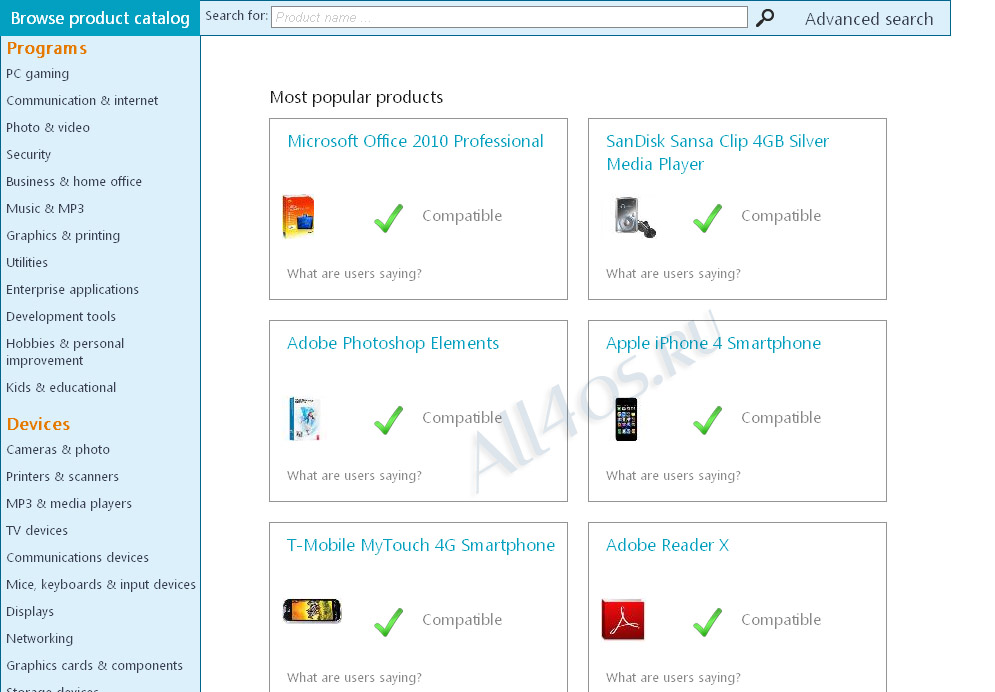Viewport: 995px width, 692px height.
Task: Click 'What are users saying?' under Apple iPhone 4
Action: tap(673, 476)
